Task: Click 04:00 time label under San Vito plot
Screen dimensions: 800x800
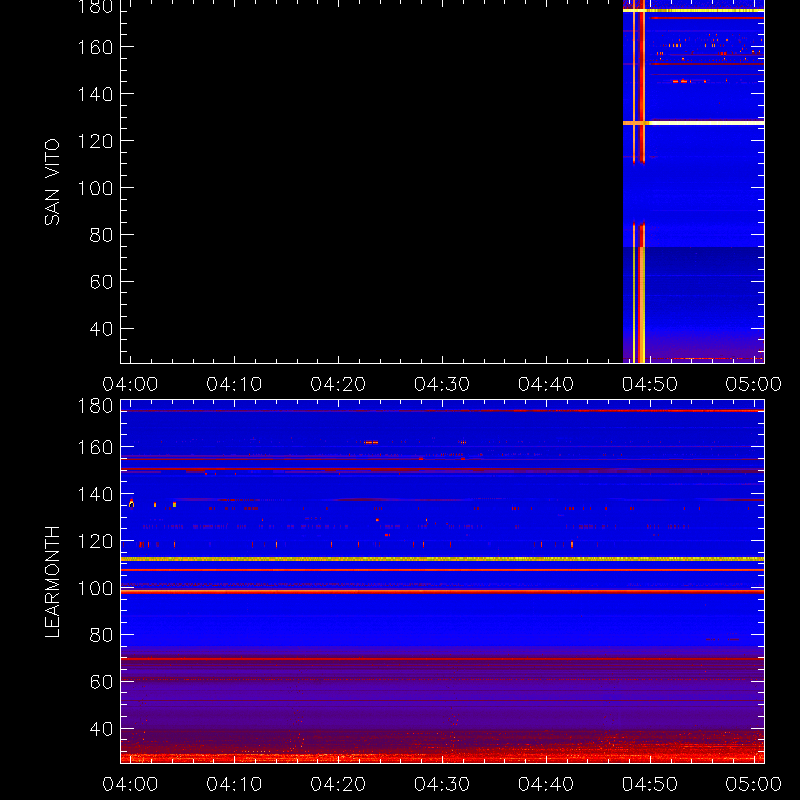Action: click(x=130, y=384)
